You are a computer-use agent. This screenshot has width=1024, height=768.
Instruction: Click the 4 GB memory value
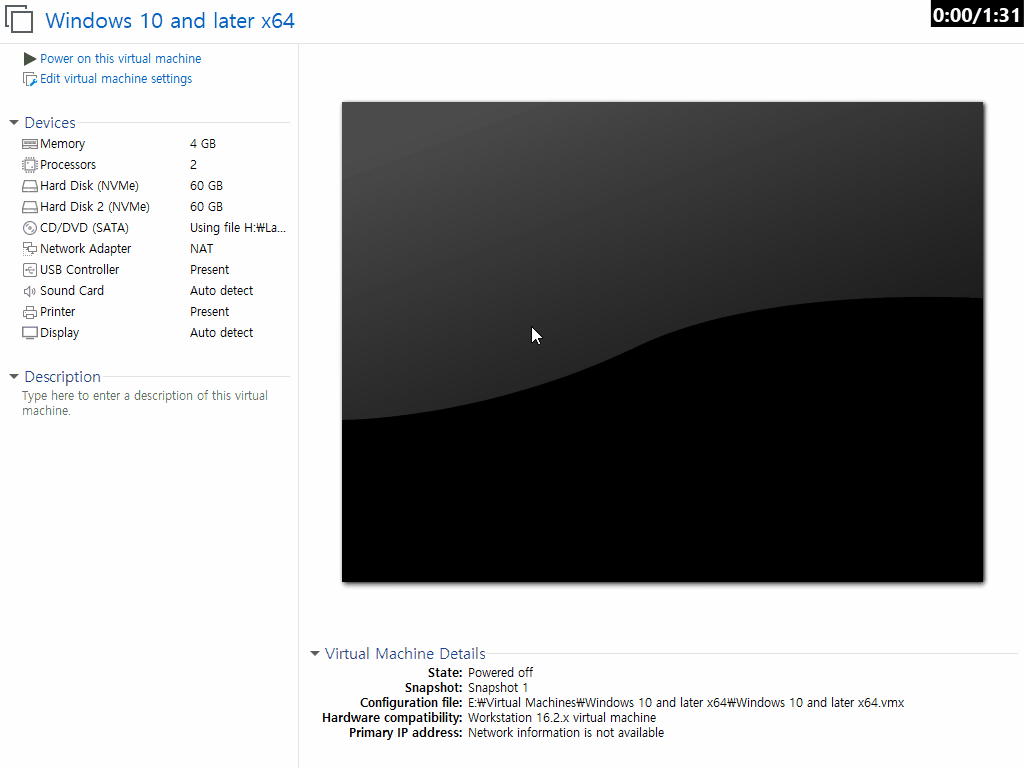pyautogui.click(x=202, y=144)
